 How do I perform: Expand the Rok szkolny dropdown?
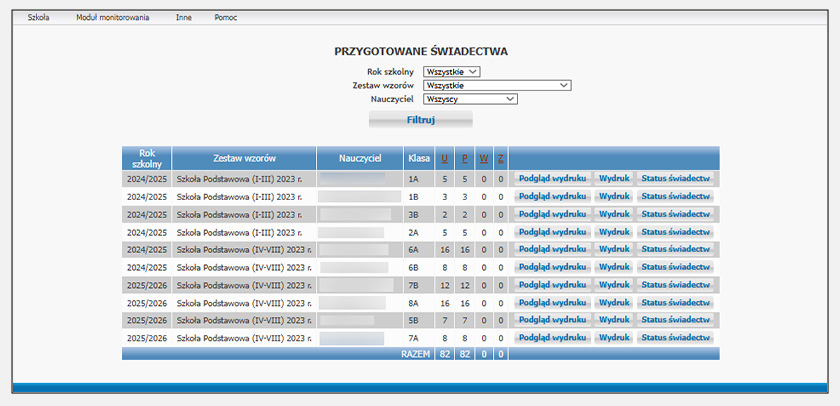(452, 72)
